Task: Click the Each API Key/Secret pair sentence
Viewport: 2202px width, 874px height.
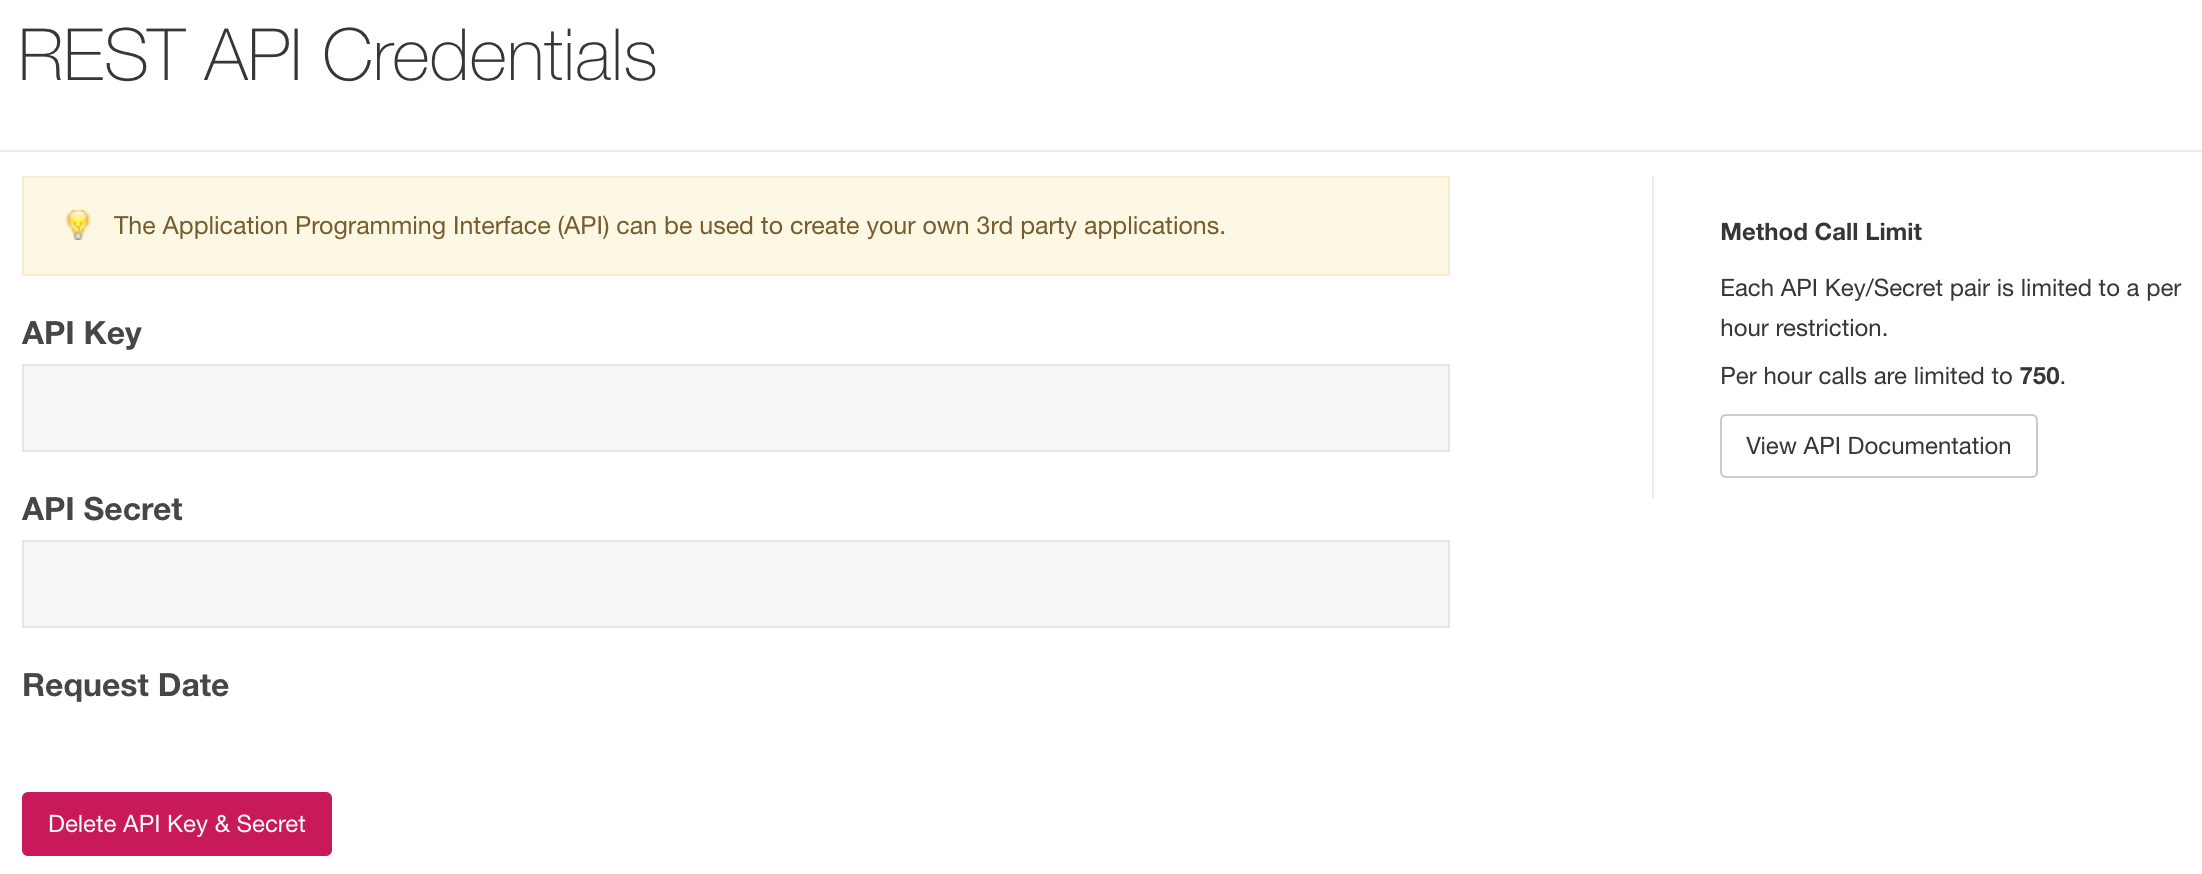Action: point(1950,288)
